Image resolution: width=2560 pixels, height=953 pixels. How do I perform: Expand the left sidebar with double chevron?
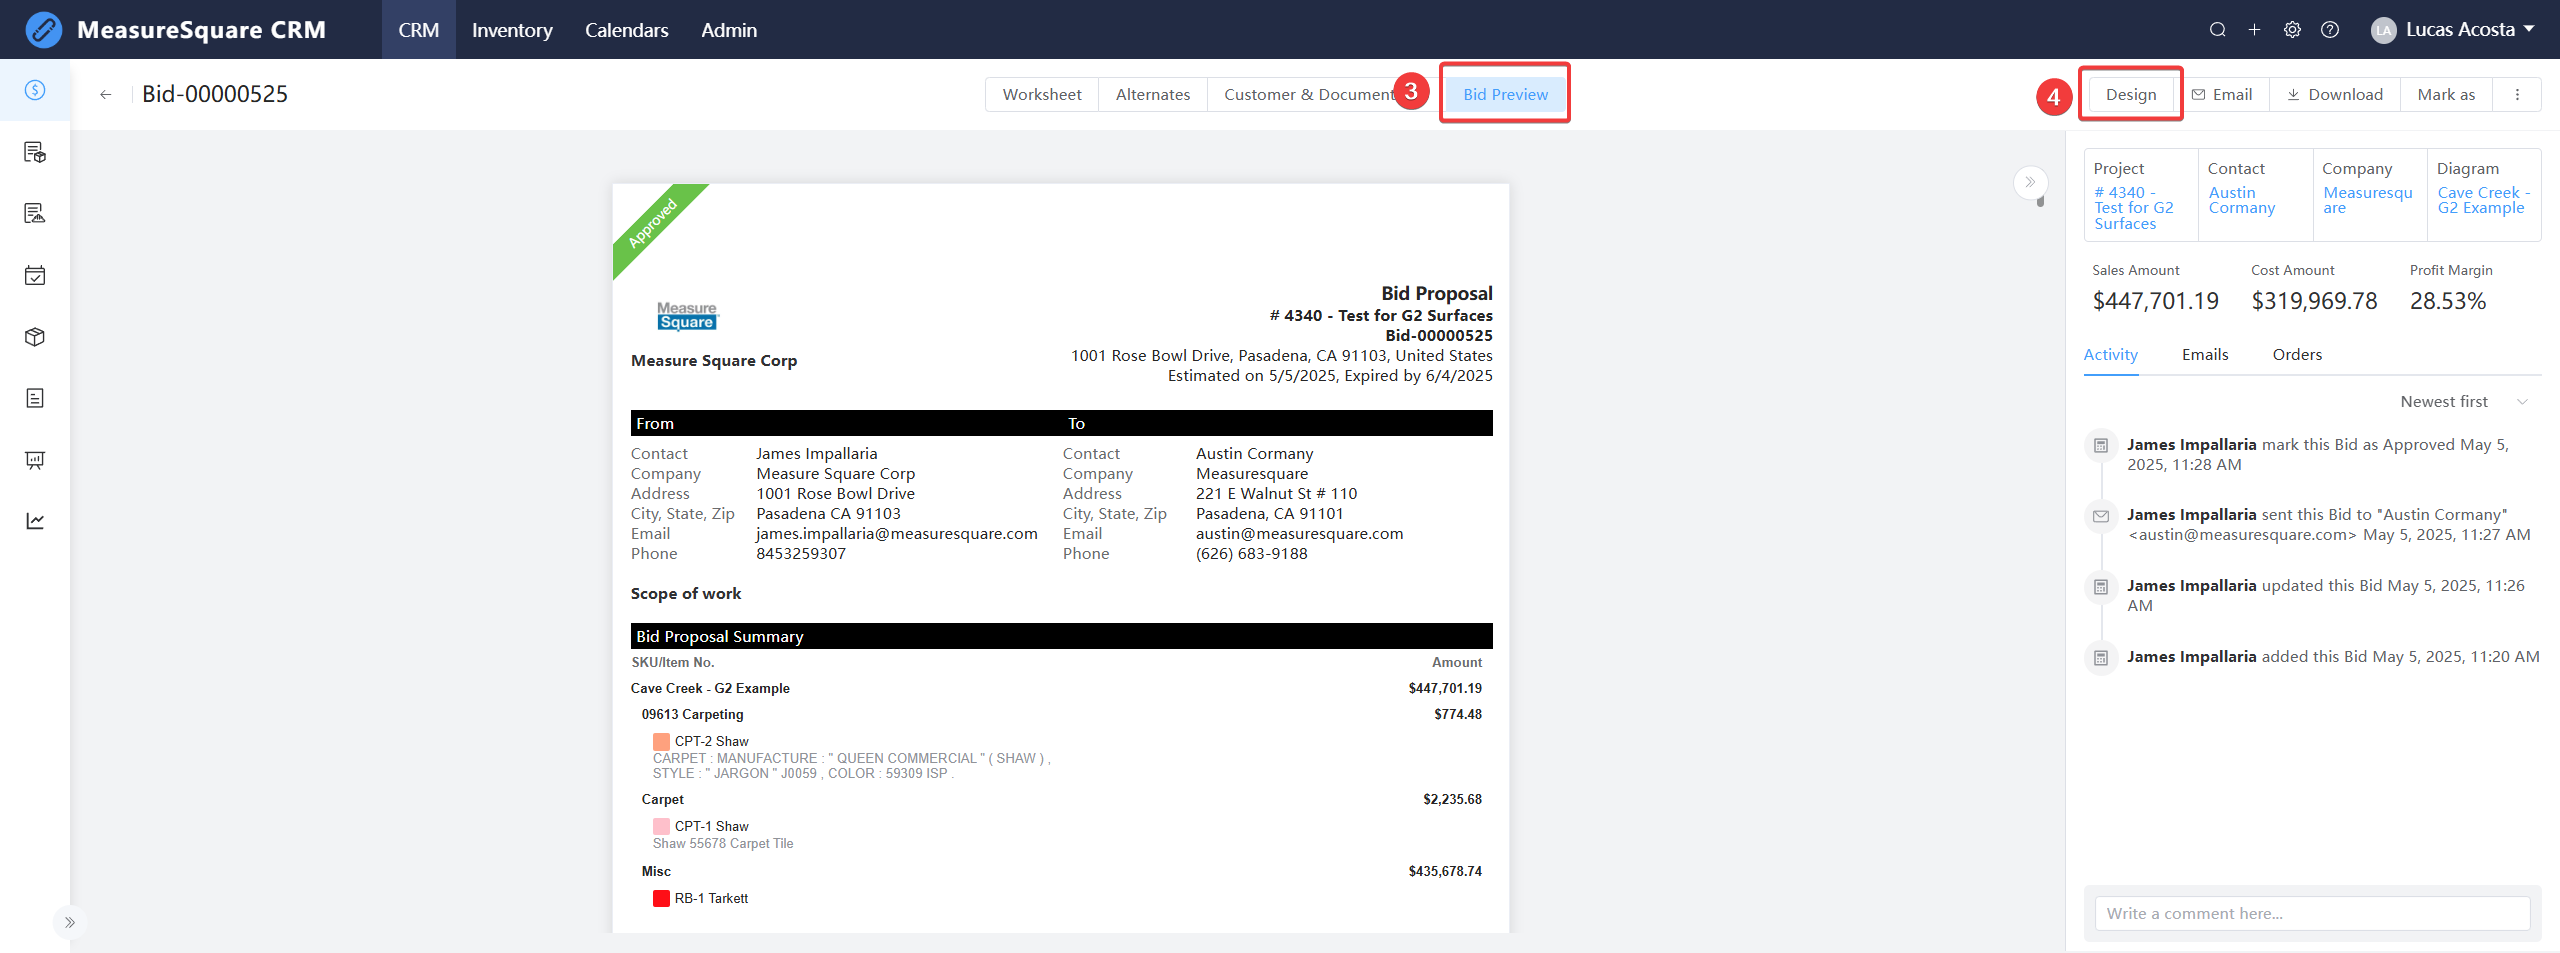click(x=69, y=922)
